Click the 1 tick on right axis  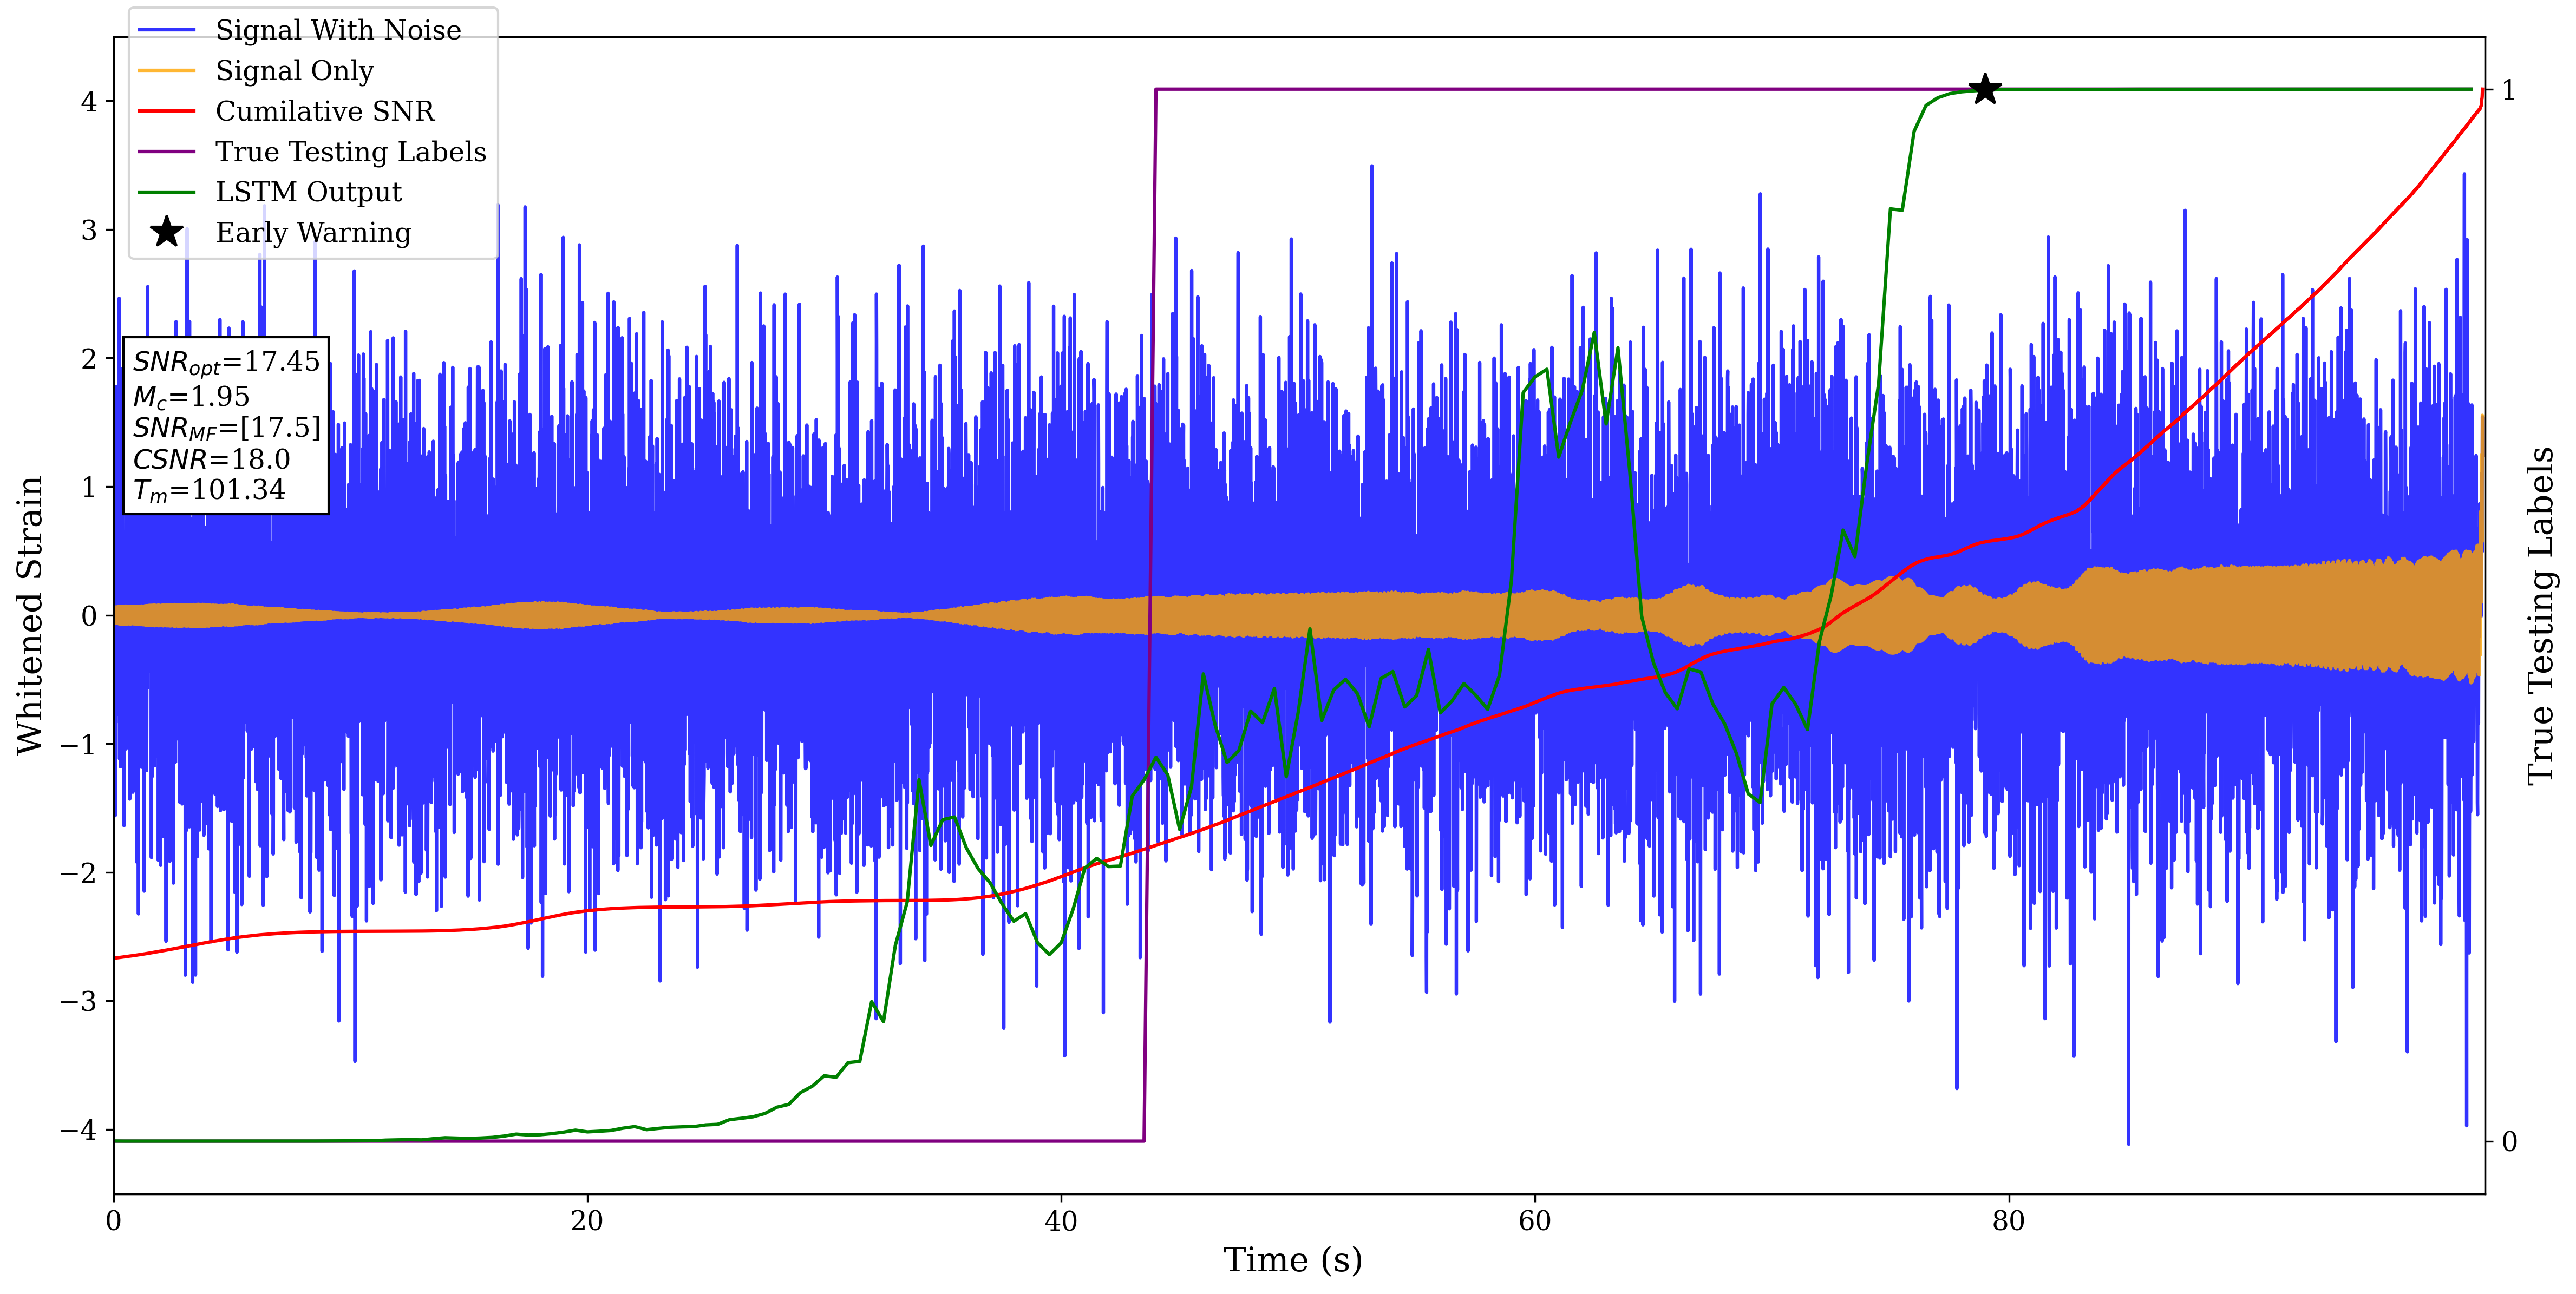click(2508, 90)
